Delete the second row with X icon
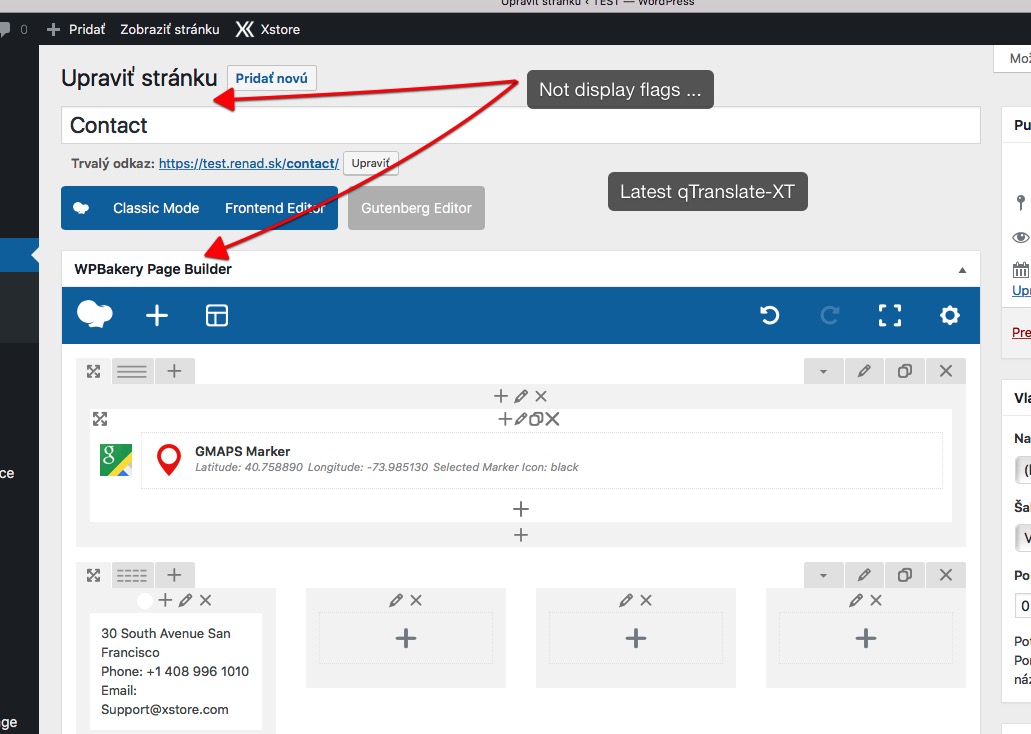Viewport: 1031px width, 734px height. (x=946, y=575)
